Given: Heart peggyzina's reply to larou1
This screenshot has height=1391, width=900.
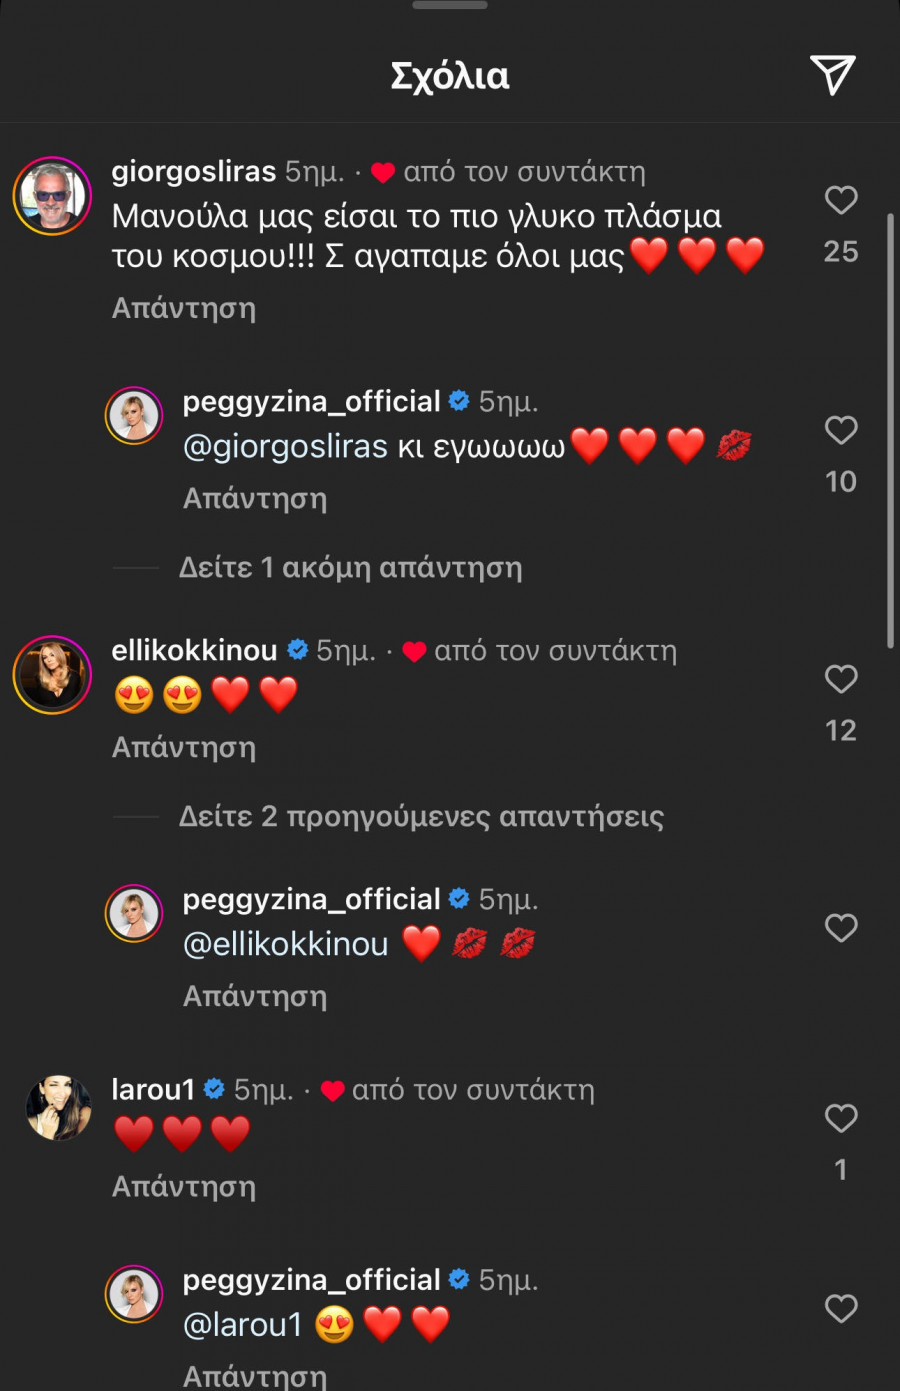Looking at the screenshot, I should click(x=841, y=1308).
